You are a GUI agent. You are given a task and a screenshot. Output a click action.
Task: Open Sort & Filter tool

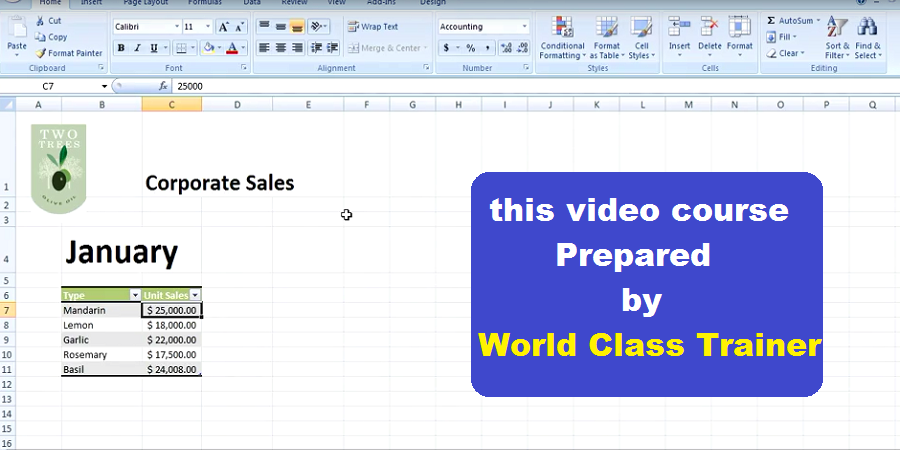point(837,38)
